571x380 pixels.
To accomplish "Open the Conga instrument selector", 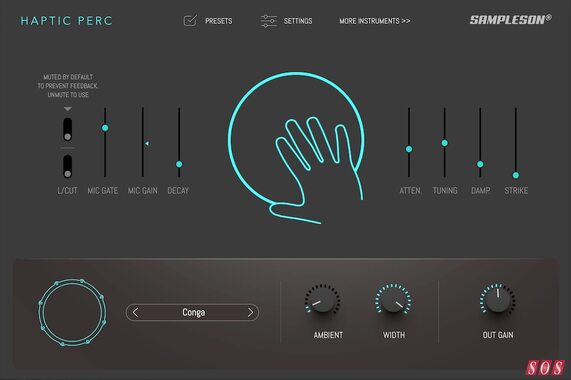I will point(193,312).
